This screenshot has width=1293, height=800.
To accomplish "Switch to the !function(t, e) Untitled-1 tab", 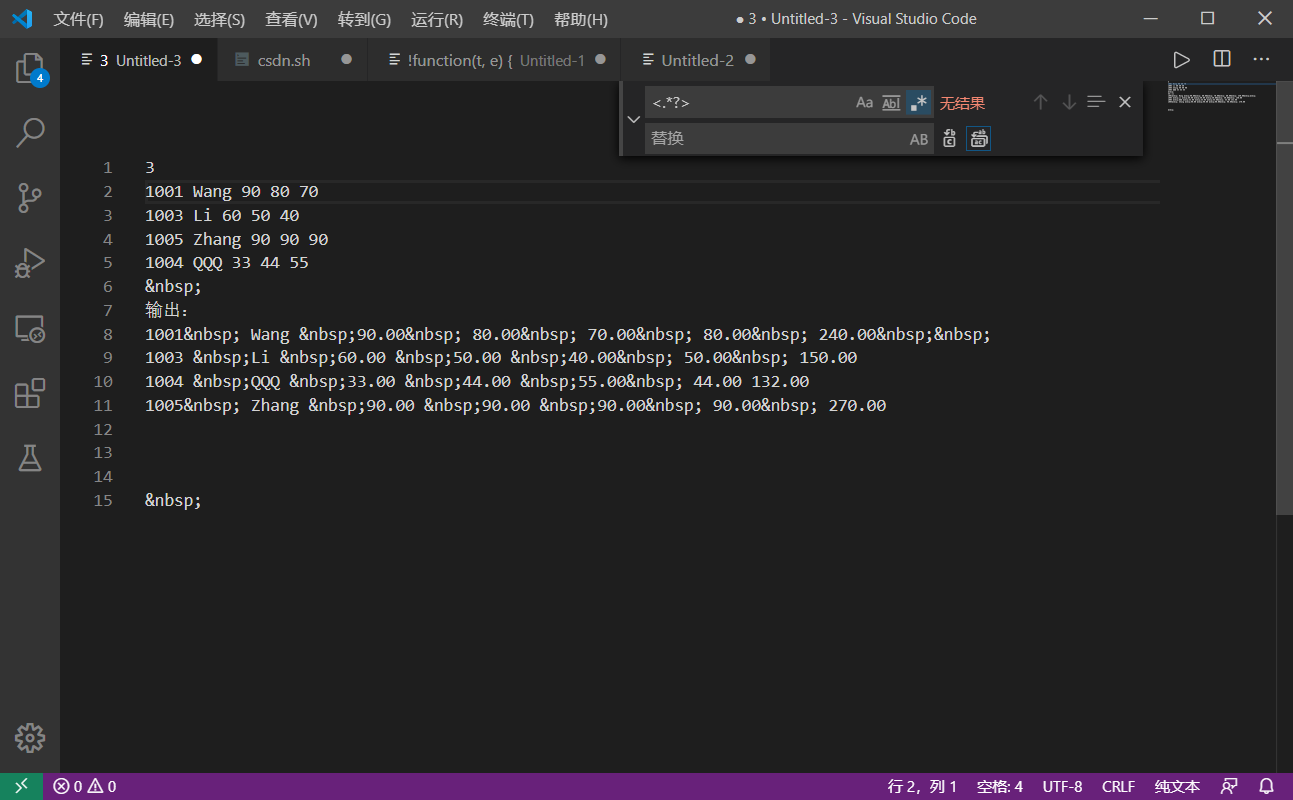I will click(x=495, y=60).
